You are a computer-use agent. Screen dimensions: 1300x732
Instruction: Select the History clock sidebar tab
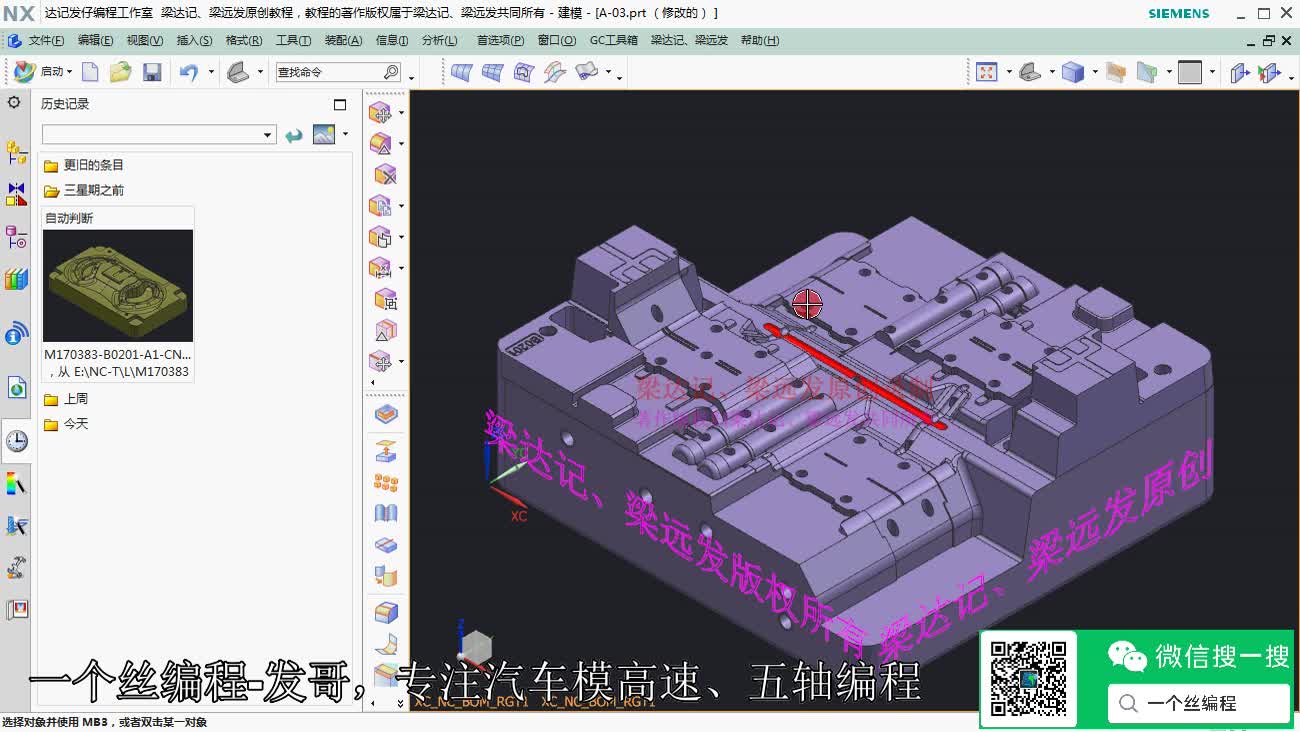(16, 441)
